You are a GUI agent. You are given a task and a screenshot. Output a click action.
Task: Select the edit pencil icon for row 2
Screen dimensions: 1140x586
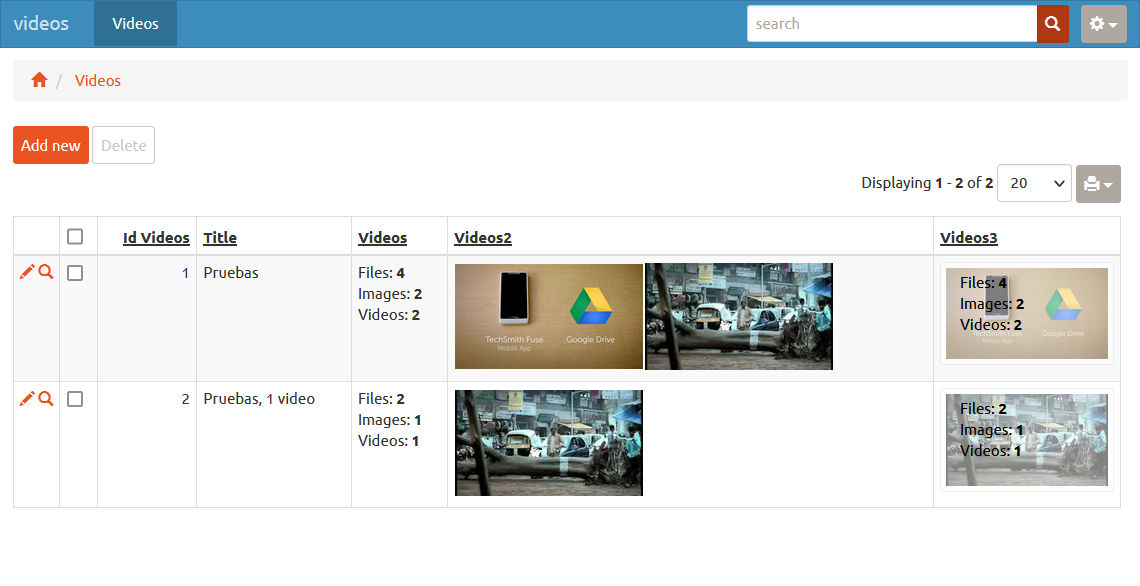(28, 397)
